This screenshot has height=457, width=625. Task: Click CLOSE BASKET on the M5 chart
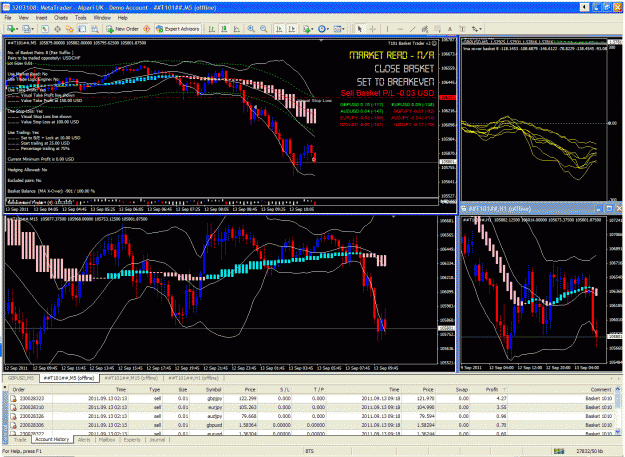point(404,69)
